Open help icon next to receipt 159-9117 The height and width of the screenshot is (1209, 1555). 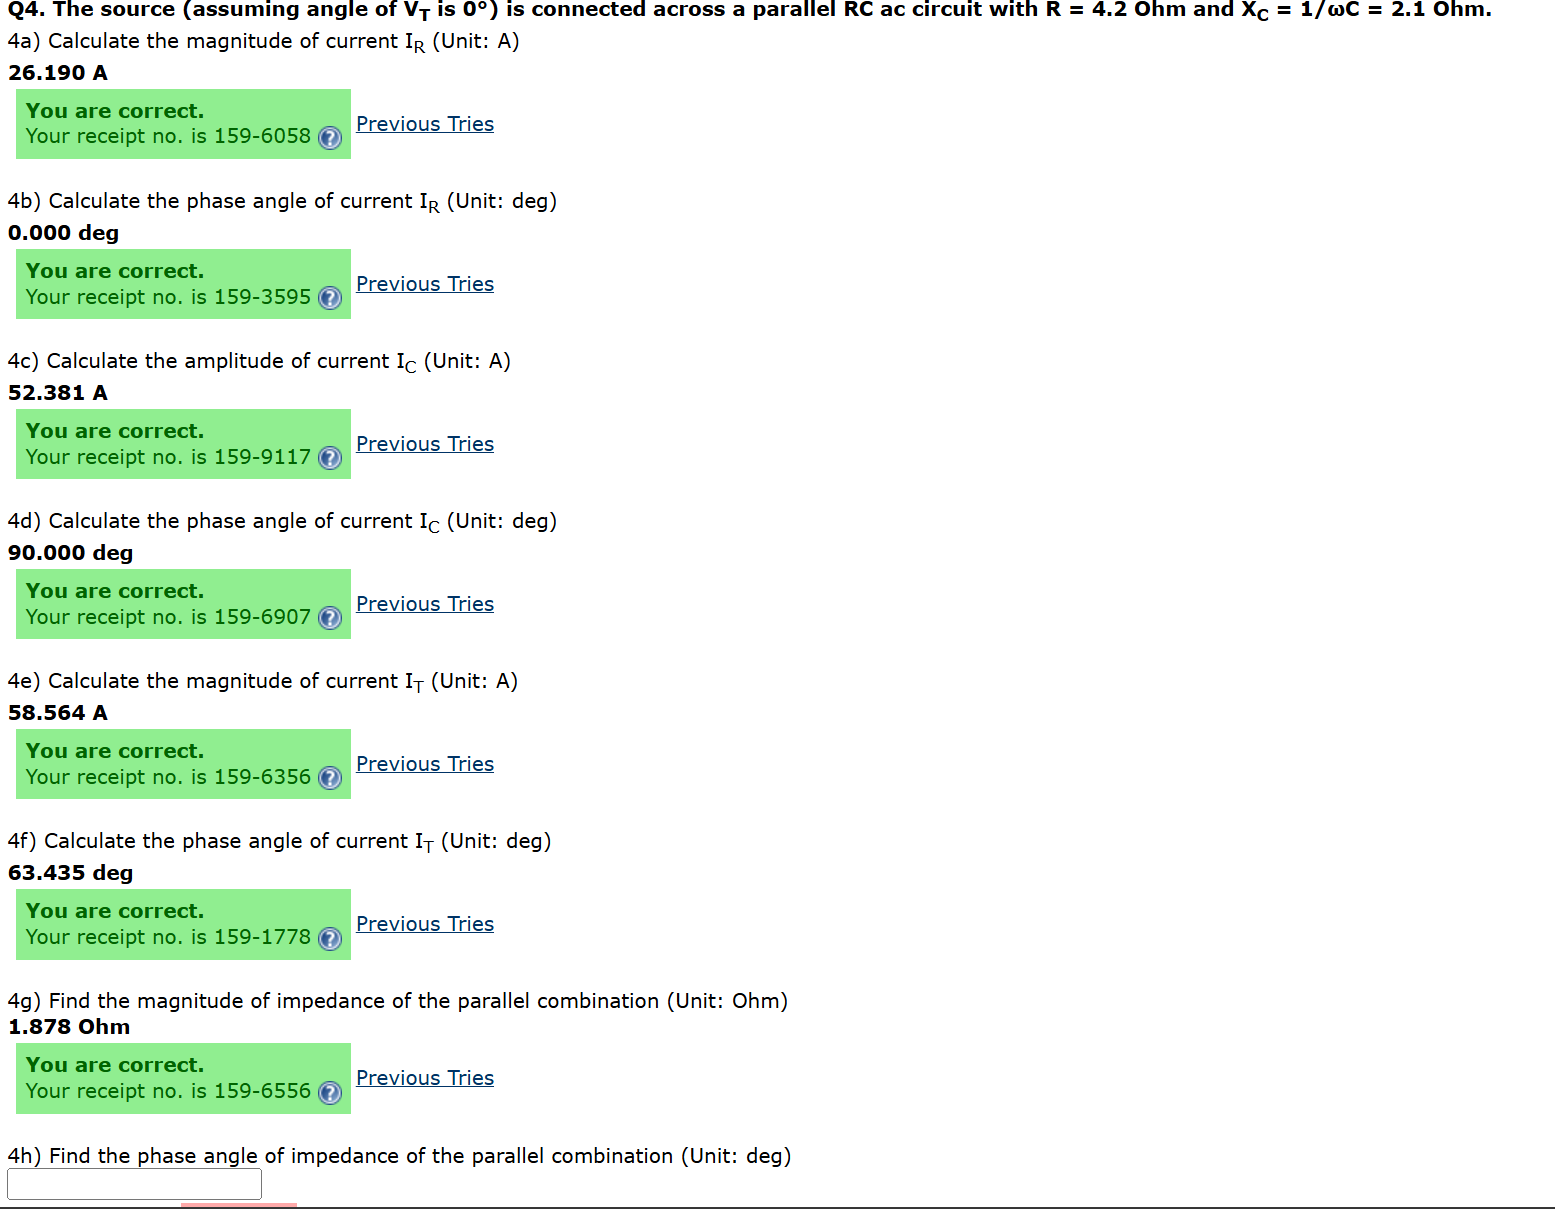330,458
